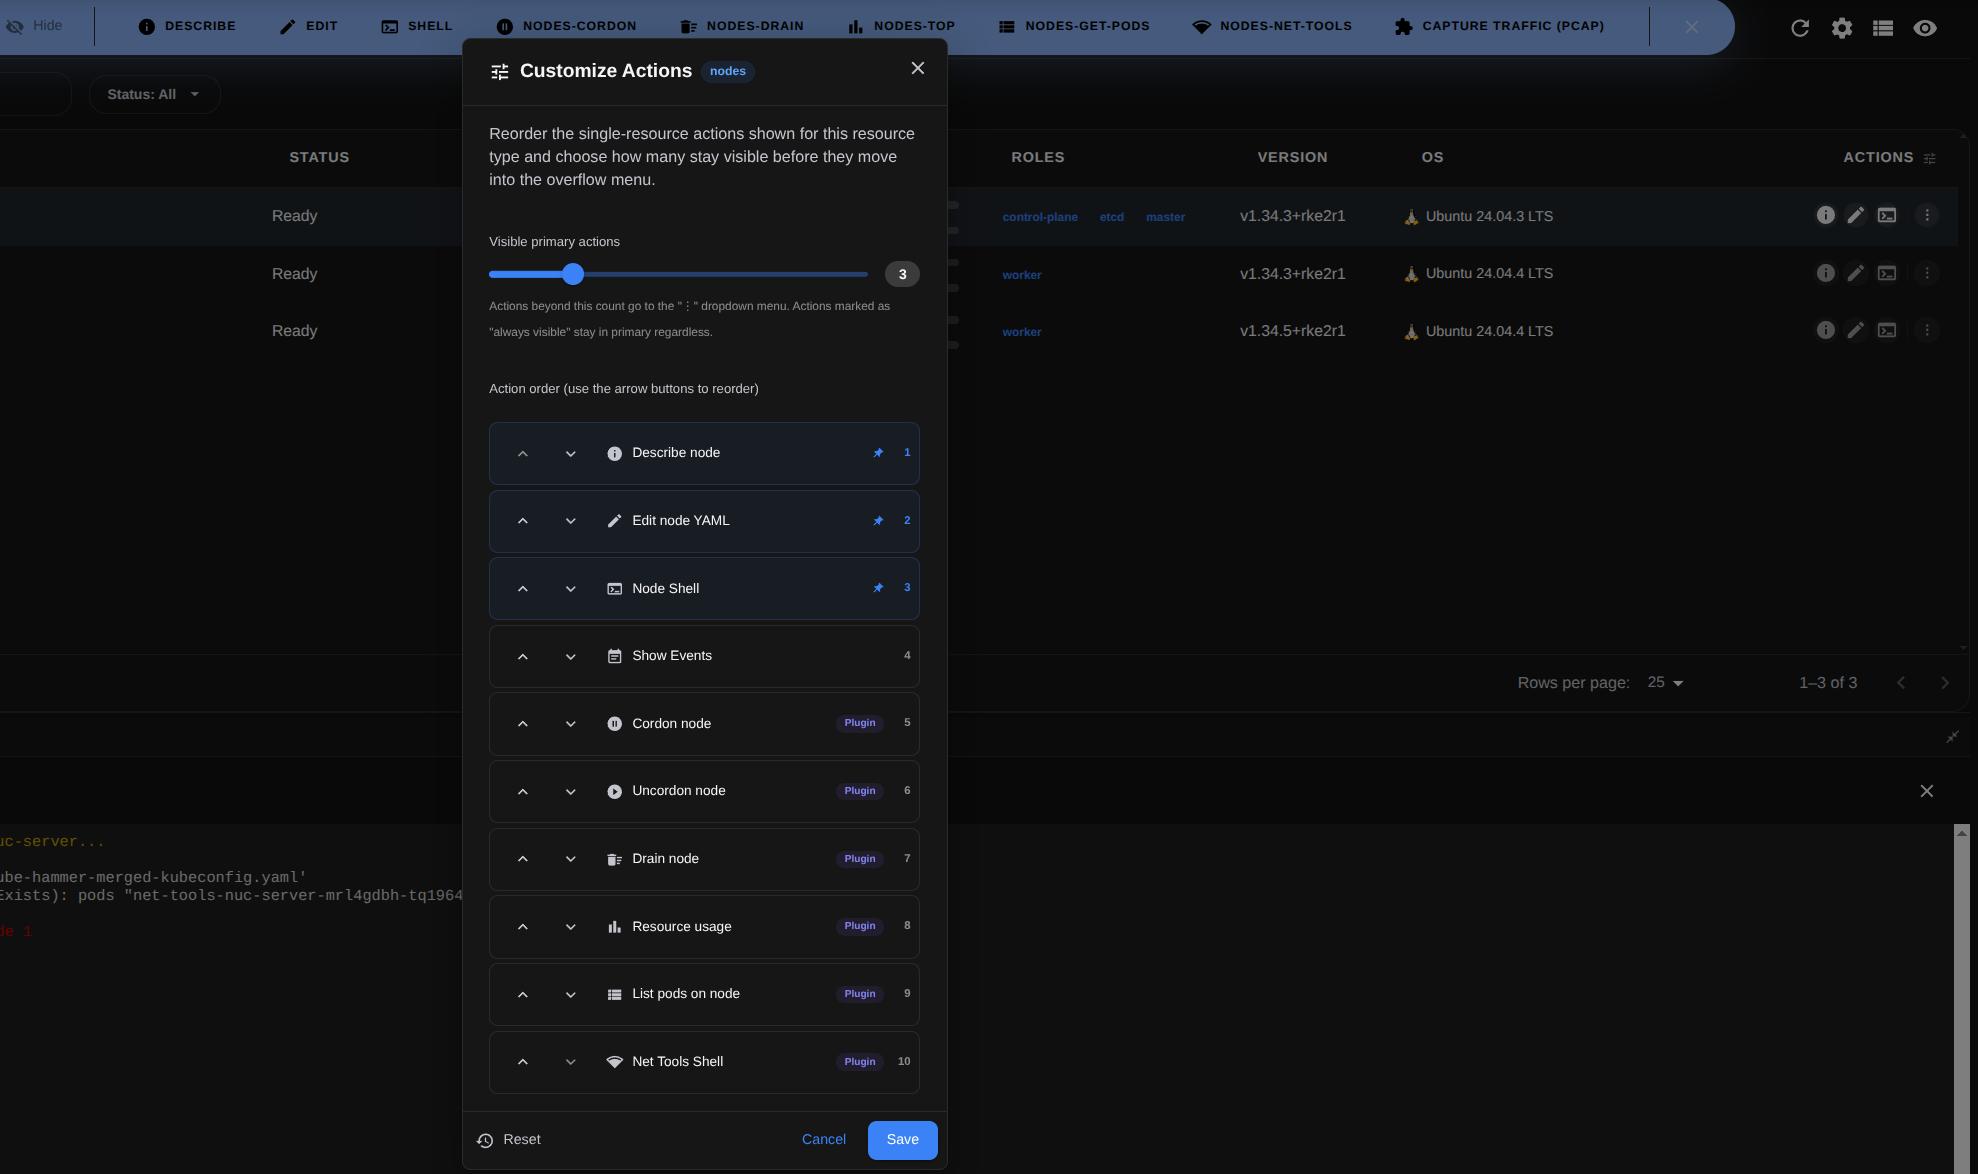Move Show Events up
The width and height of the screenshot is (1978, 1174).
522,657
